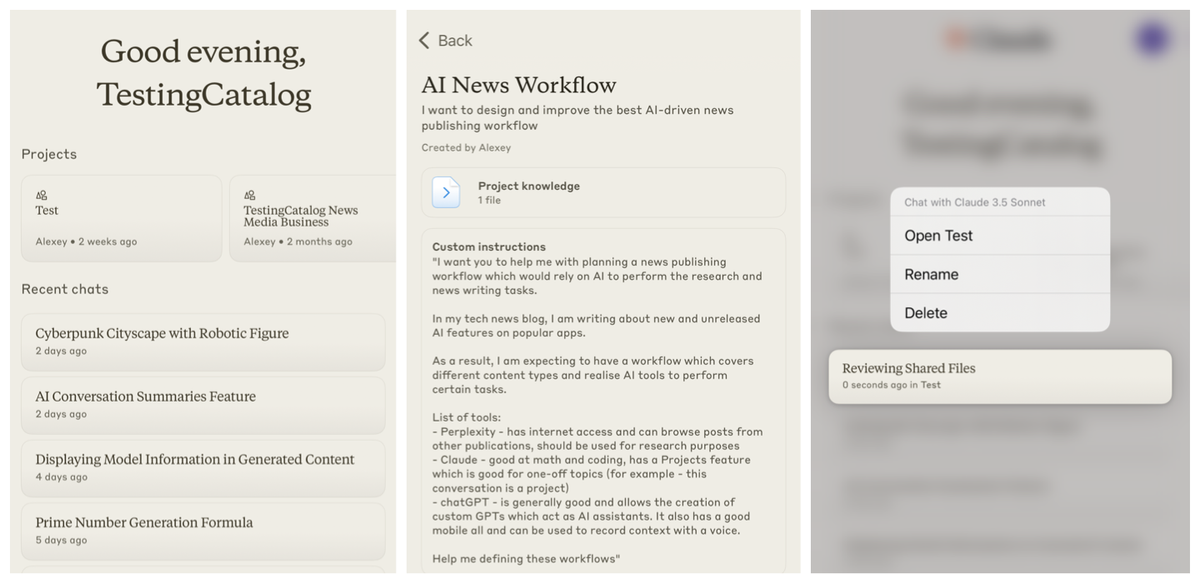Open "Displaying Model Information in Generated Content" chat

pyautogui.click(x=203, y=468)
